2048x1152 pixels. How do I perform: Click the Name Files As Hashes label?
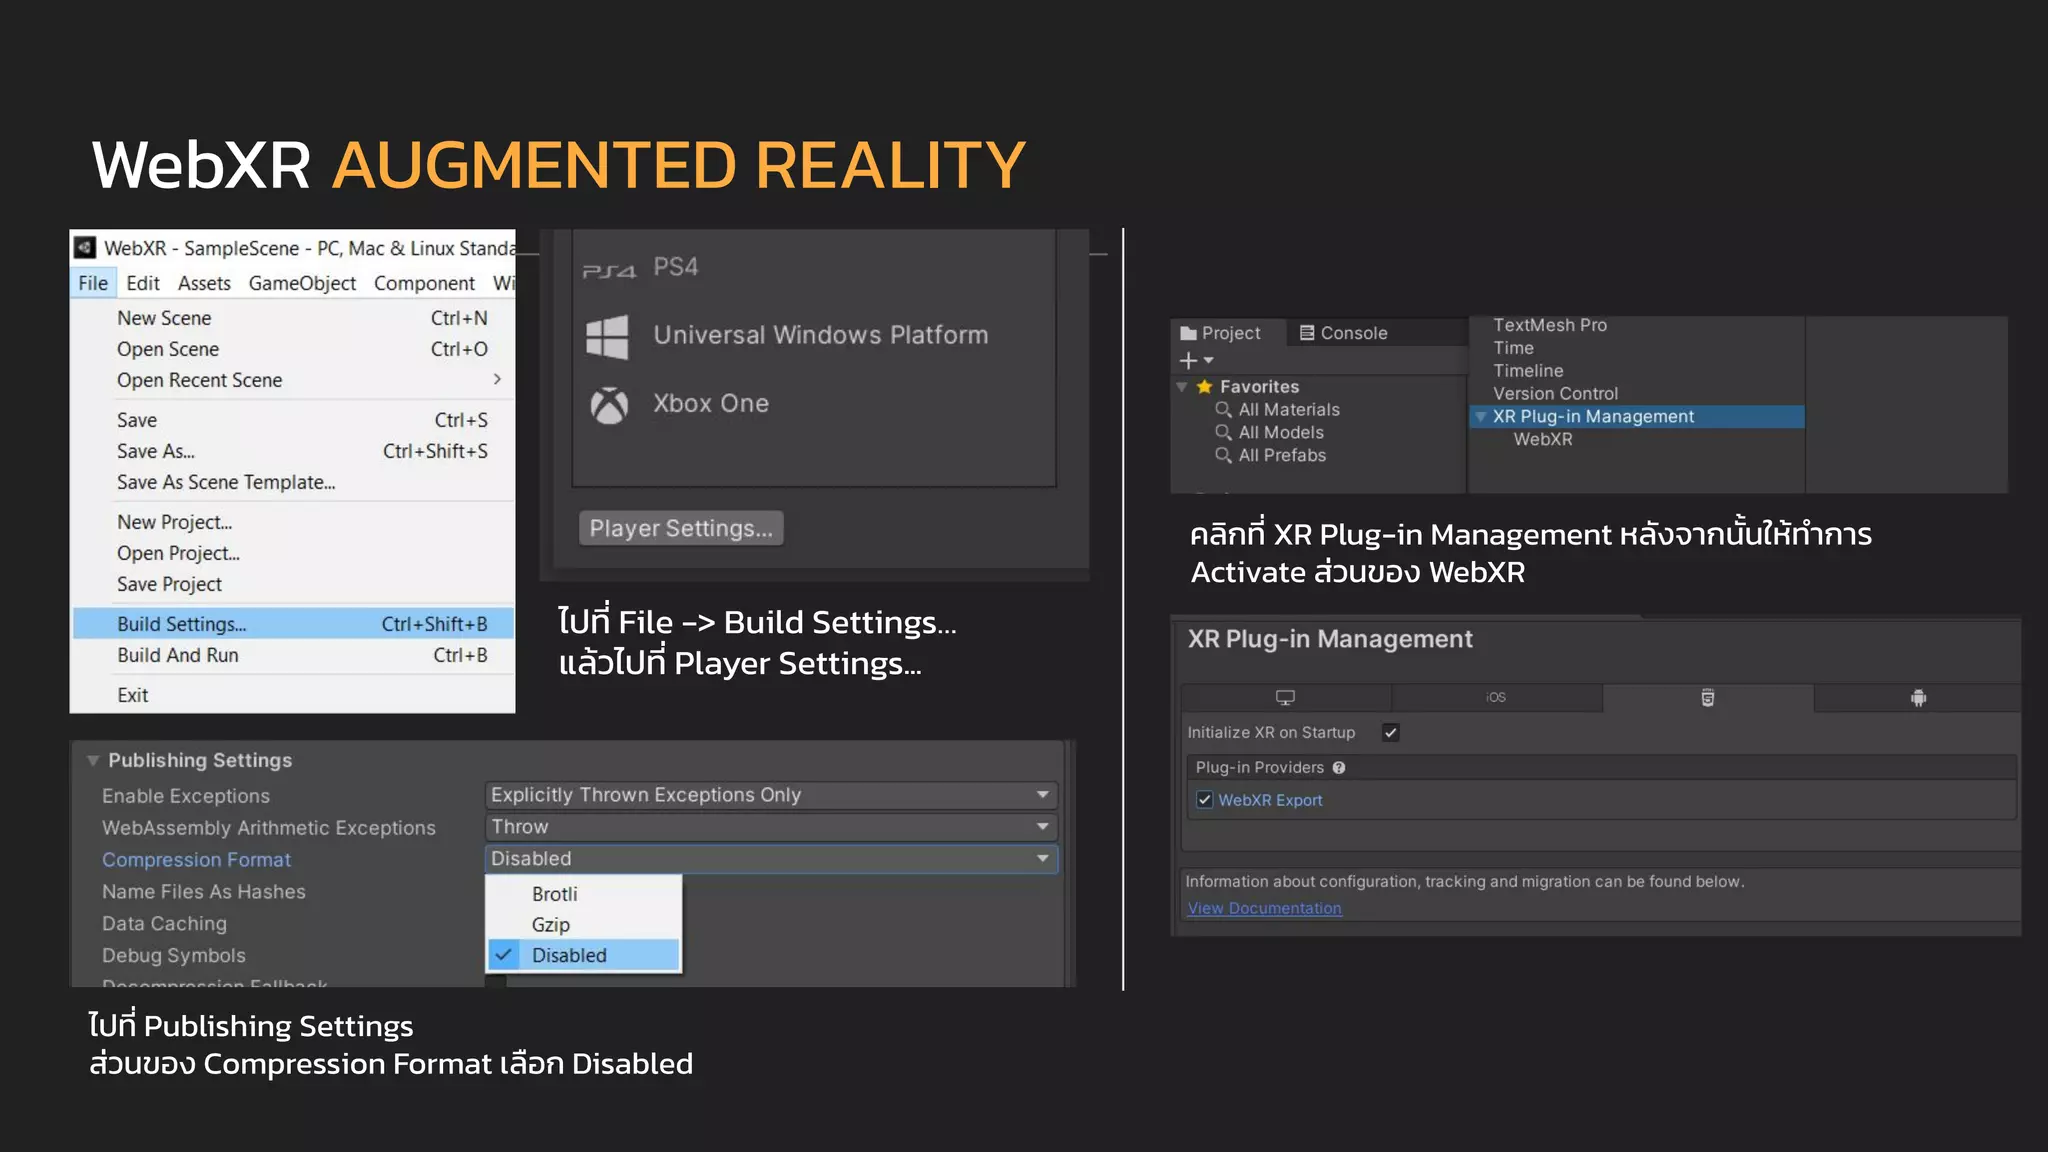pyautogui.click(x=204, y=891)
